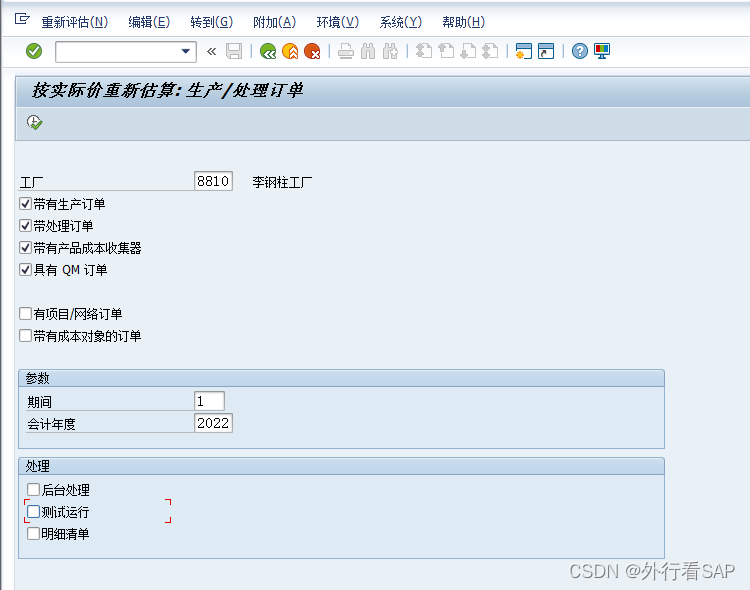Uncheck the 带有产品成本收集器 checkbox

25,248
